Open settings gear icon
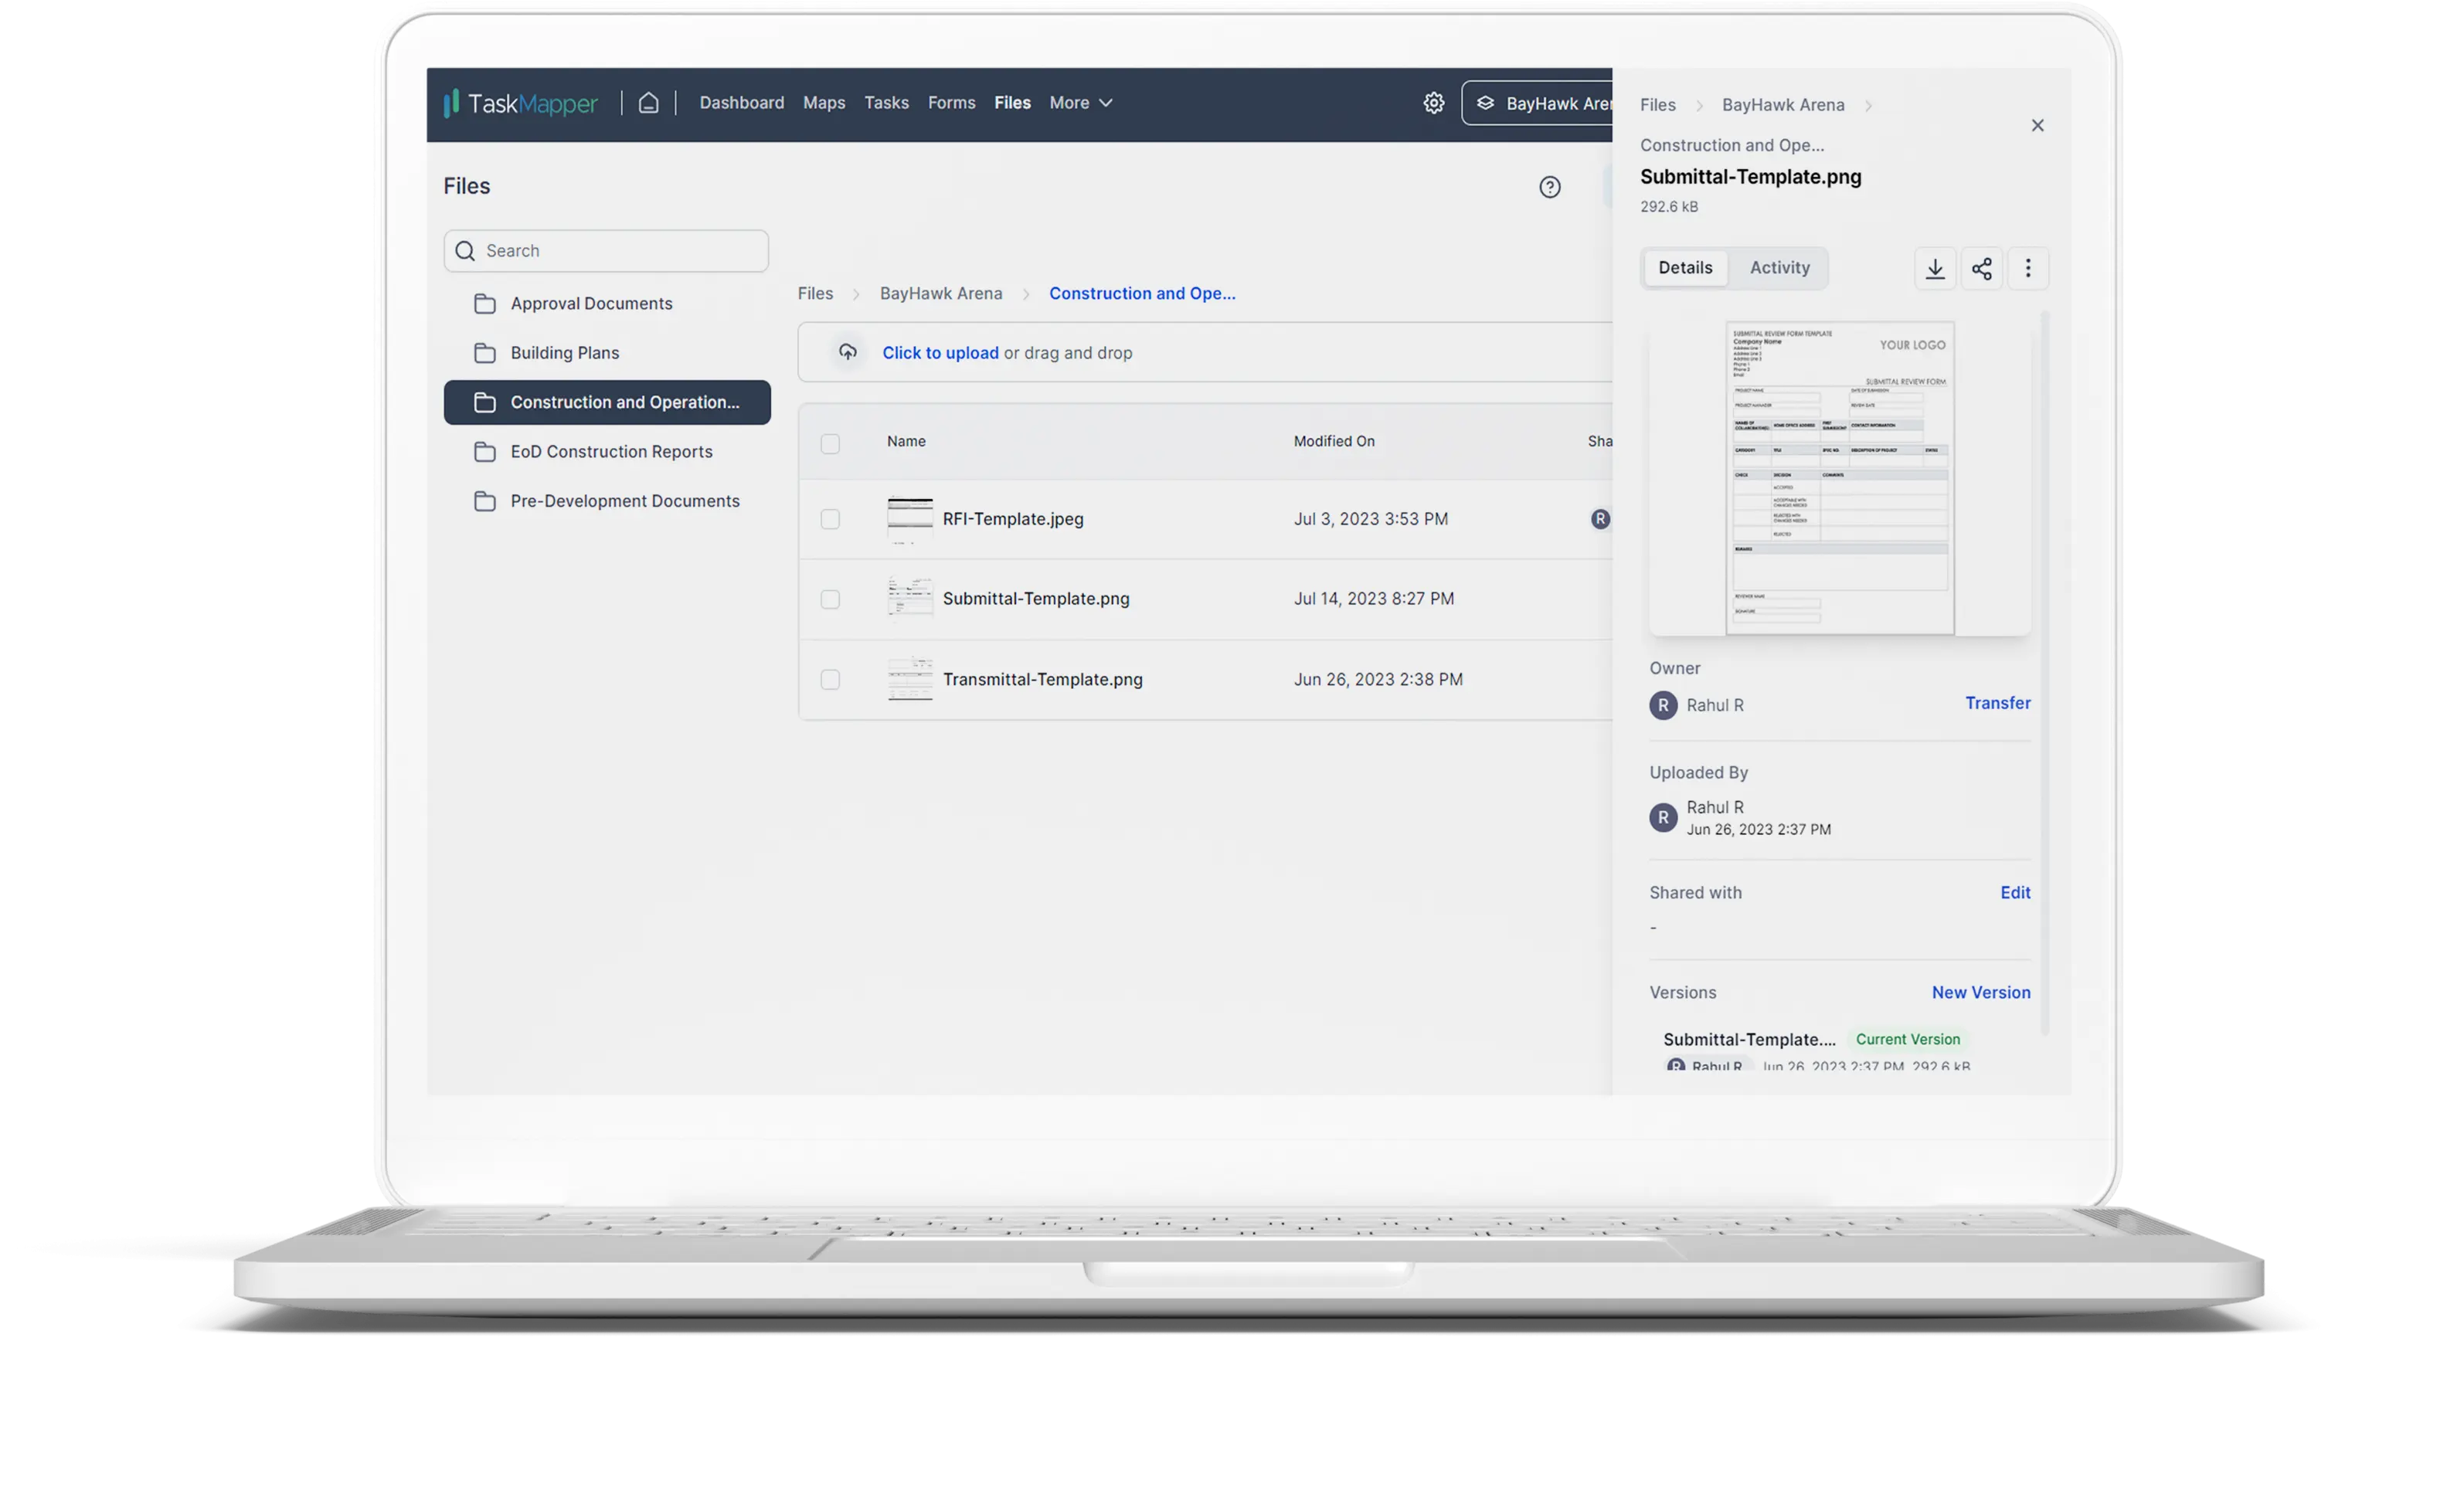Screen dimensions: 2464x1500 click(x=1433, y=103)
